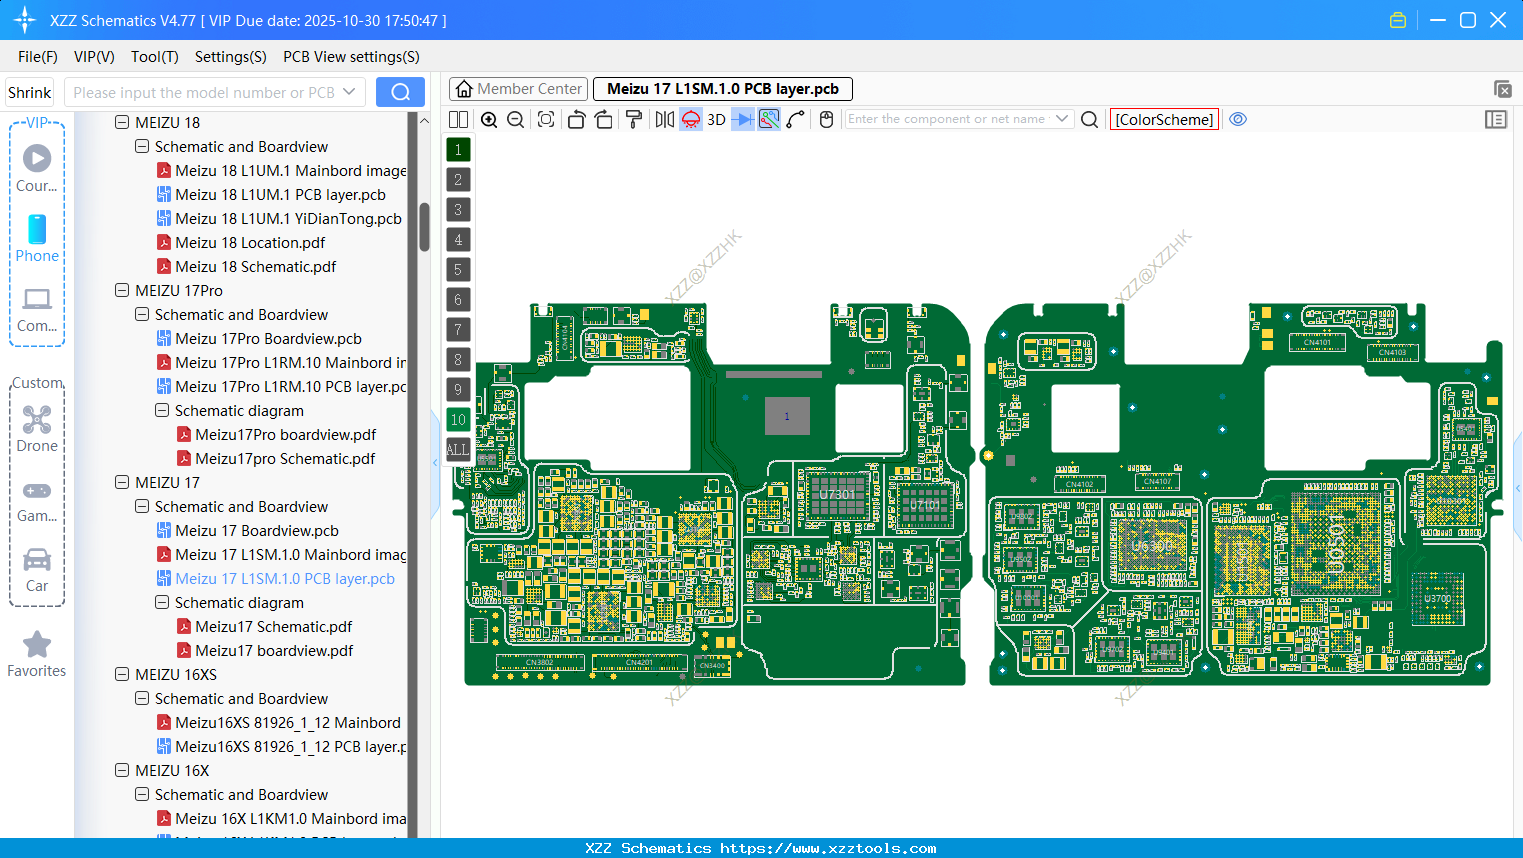Activate the mirror flip view tool
Viewport: 1523px width, 858px height.
pos(664,119)
